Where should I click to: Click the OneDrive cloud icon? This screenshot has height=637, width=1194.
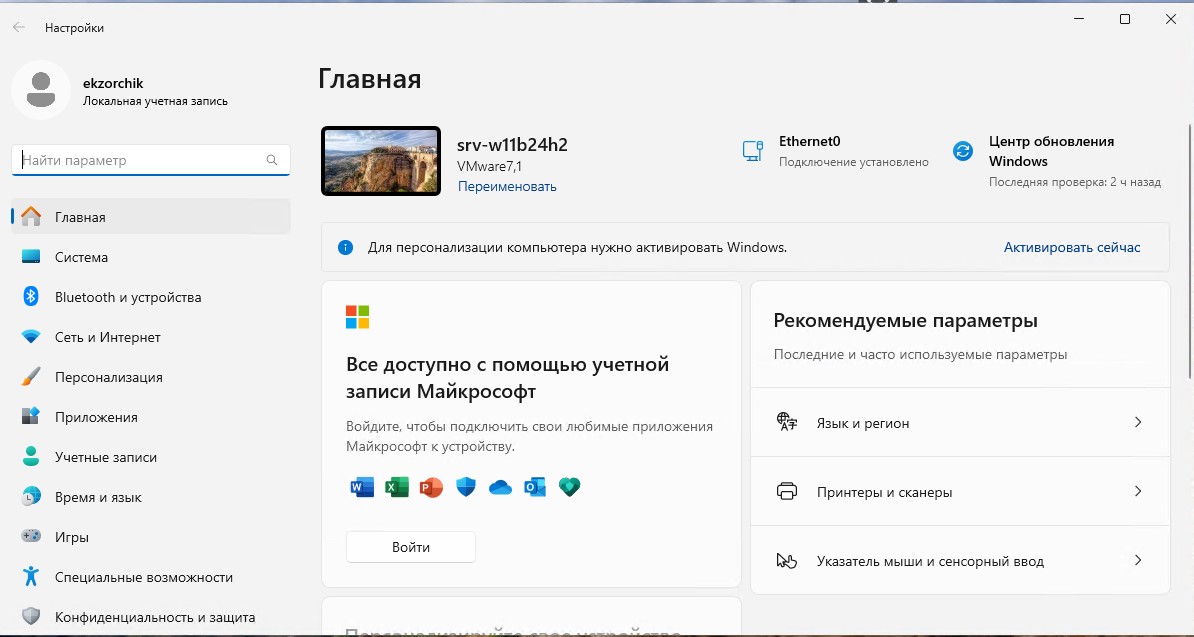[x=500, y=487]
